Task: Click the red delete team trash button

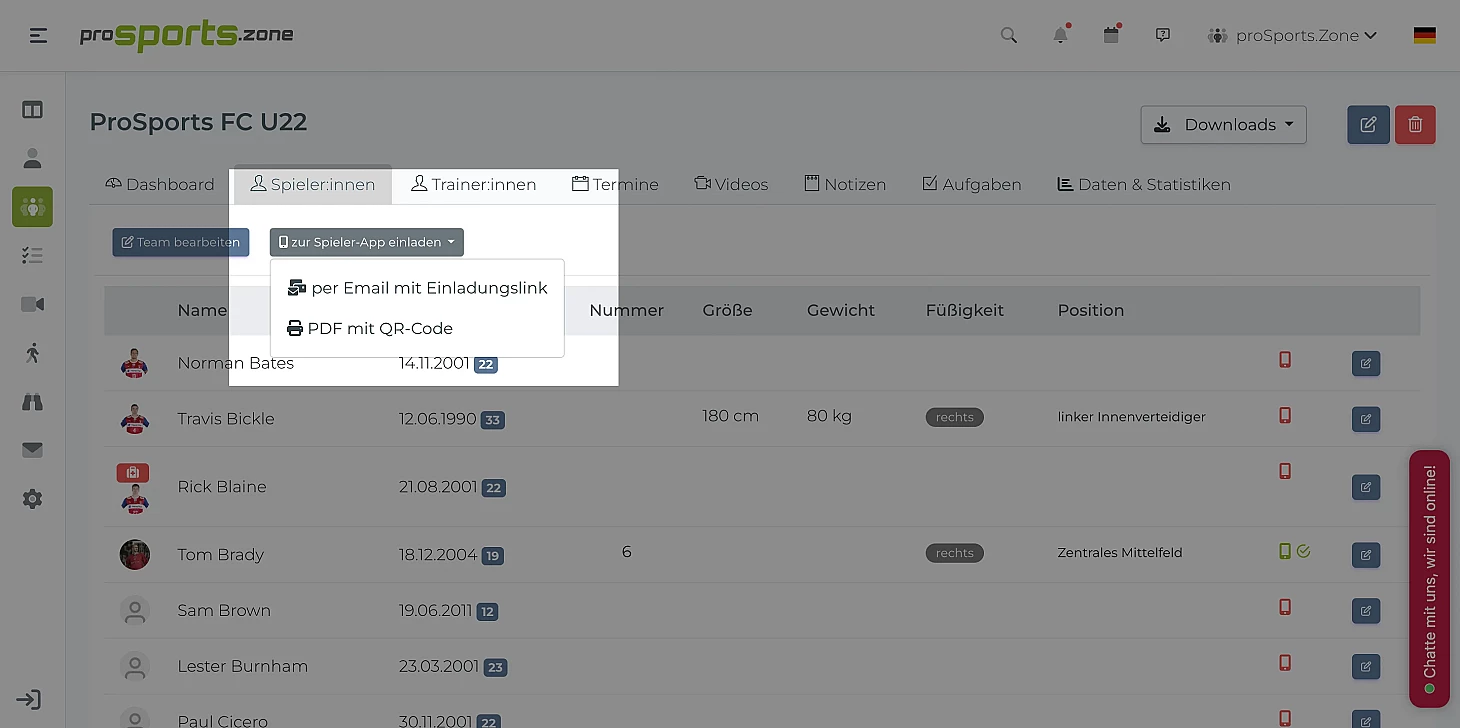Action: [x=1415, y=125]
